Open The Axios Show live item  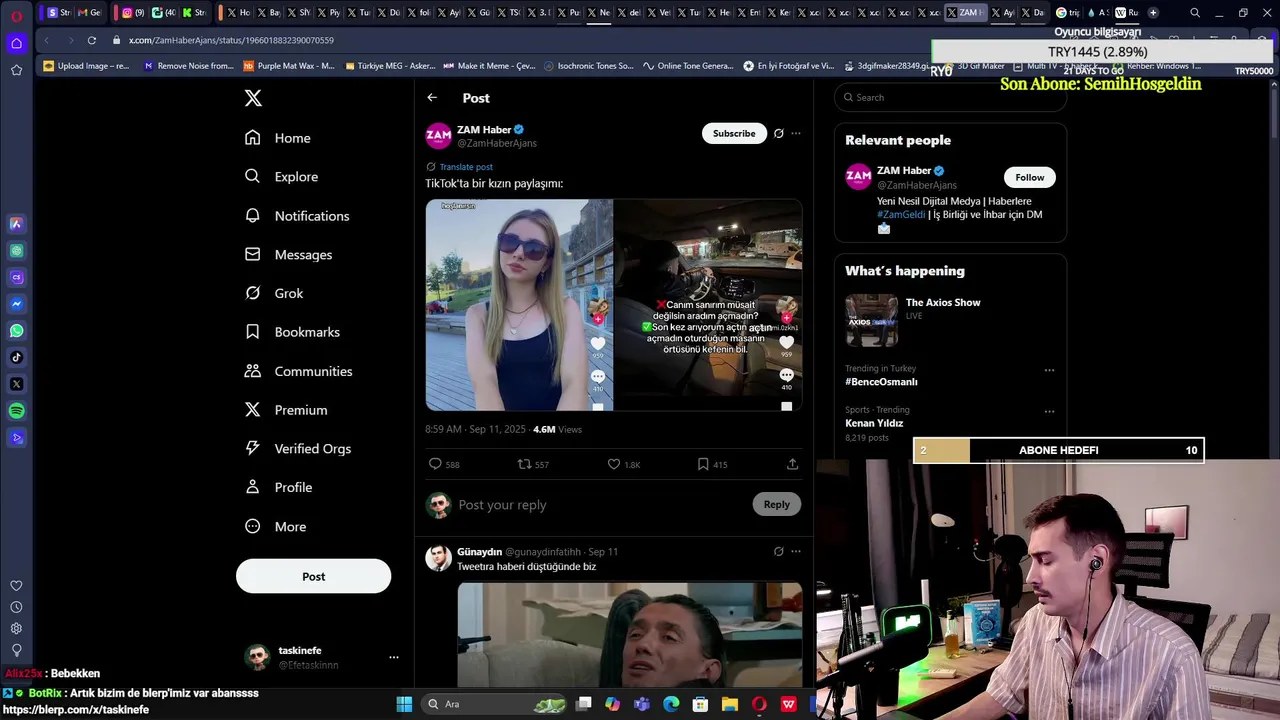pos(950,320)
